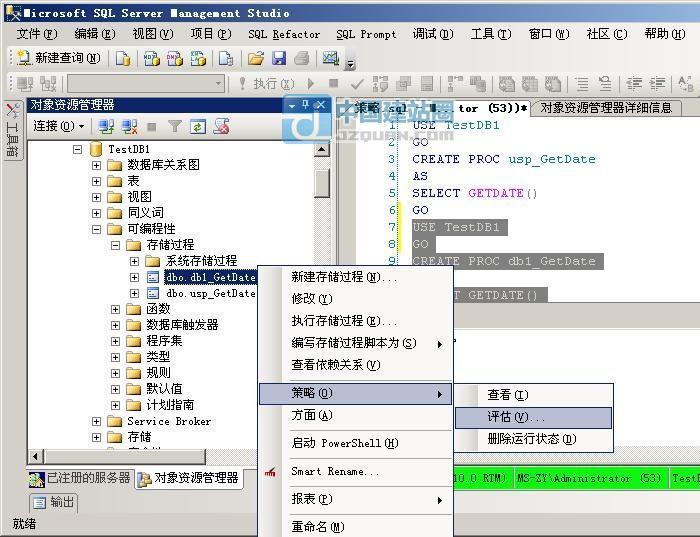Choose Smart Rename in the context menu
This screenshot has width=700, height=537.
[355, 471]
